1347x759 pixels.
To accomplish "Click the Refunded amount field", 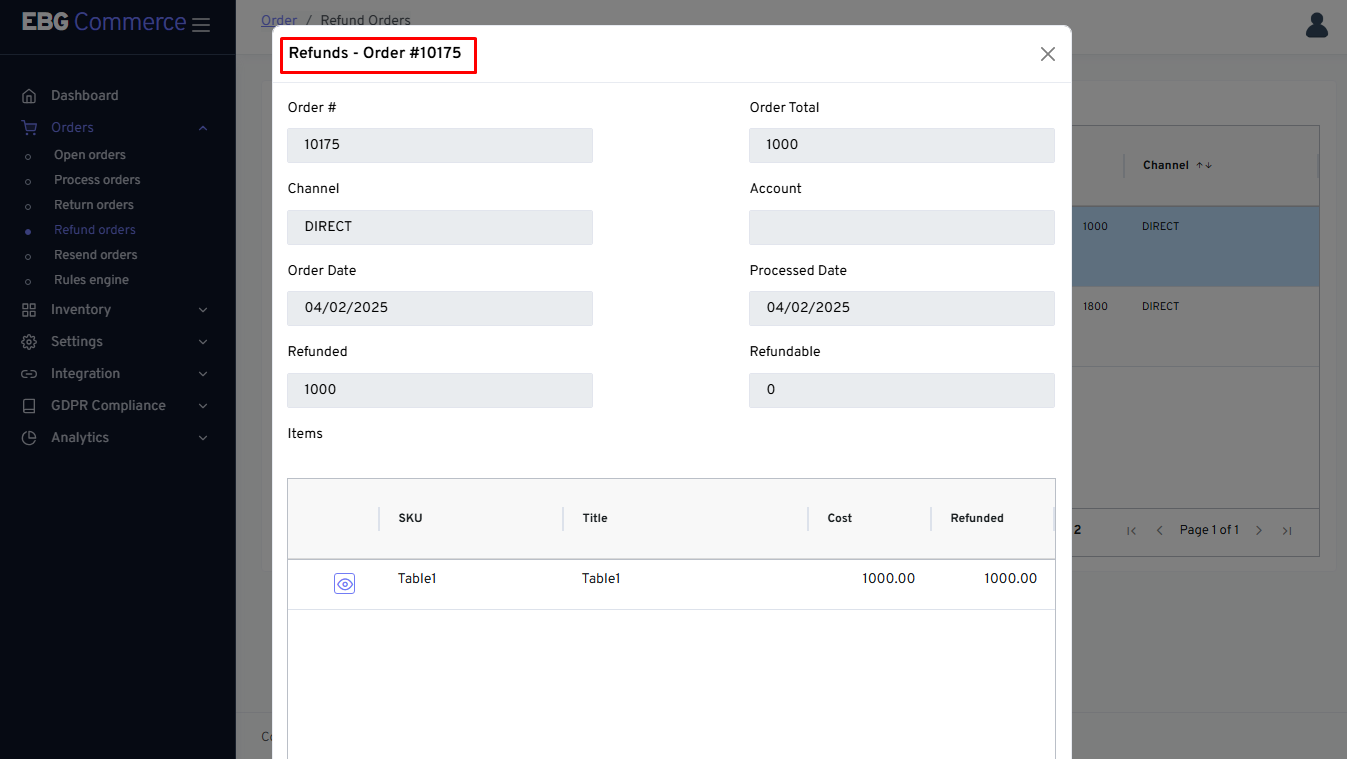I will [x=439, y=390].
